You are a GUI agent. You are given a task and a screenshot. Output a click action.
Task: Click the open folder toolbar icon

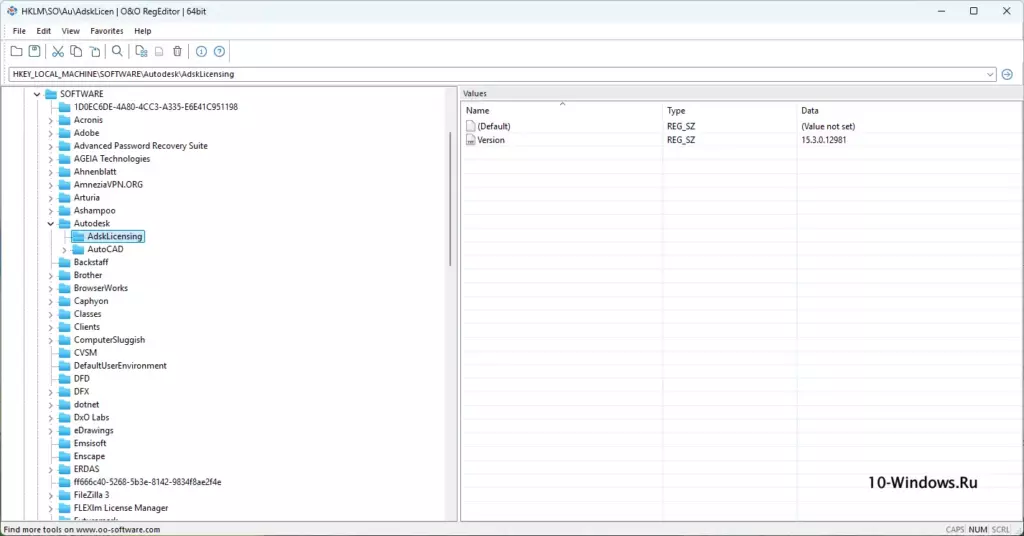coord(16,52)
